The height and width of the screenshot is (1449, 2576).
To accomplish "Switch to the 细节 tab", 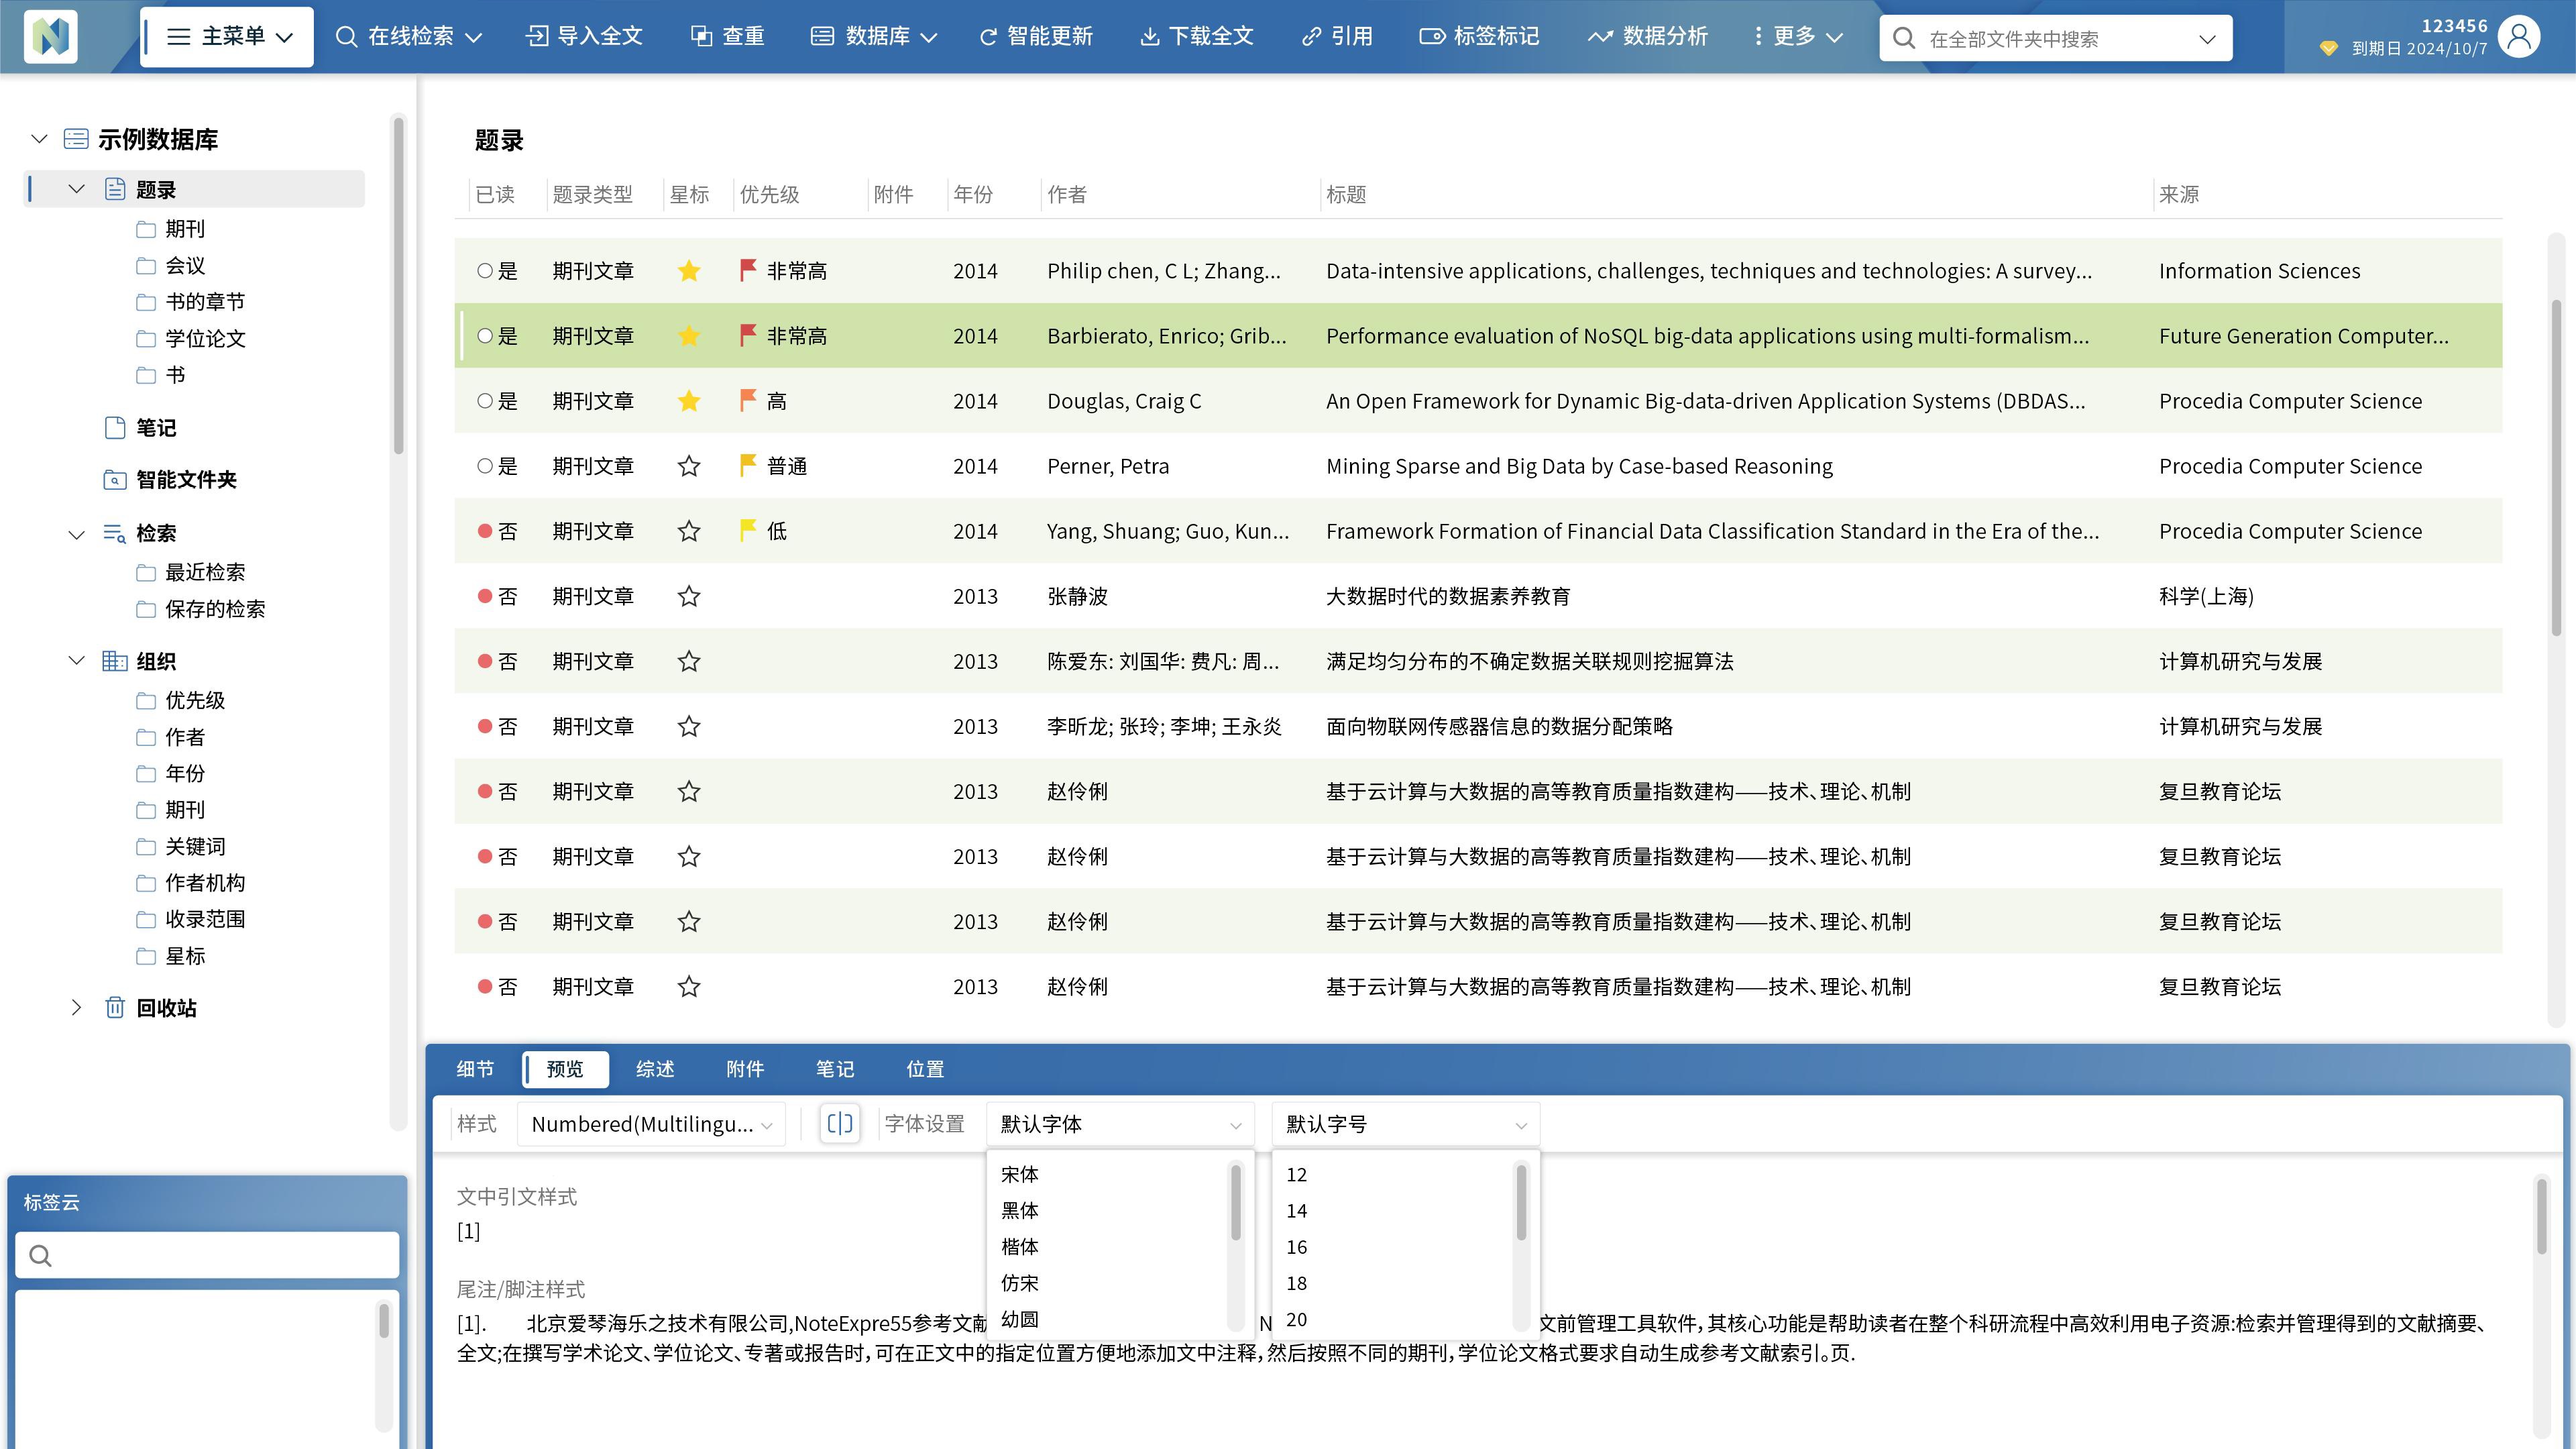I will pos(475,1069).
